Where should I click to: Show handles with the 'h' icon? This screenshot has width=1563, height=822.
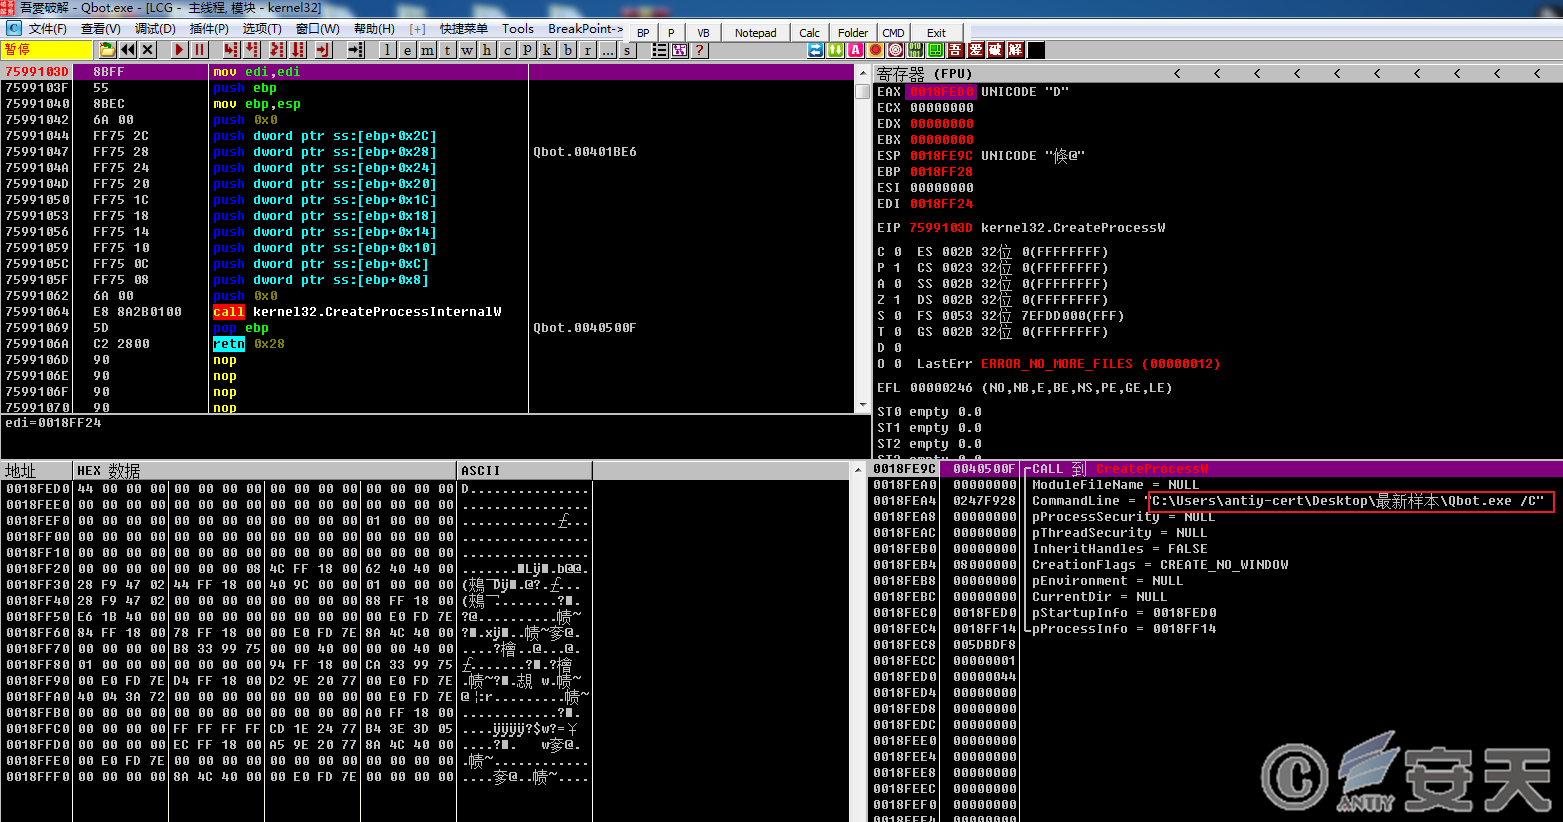point(488,50)
